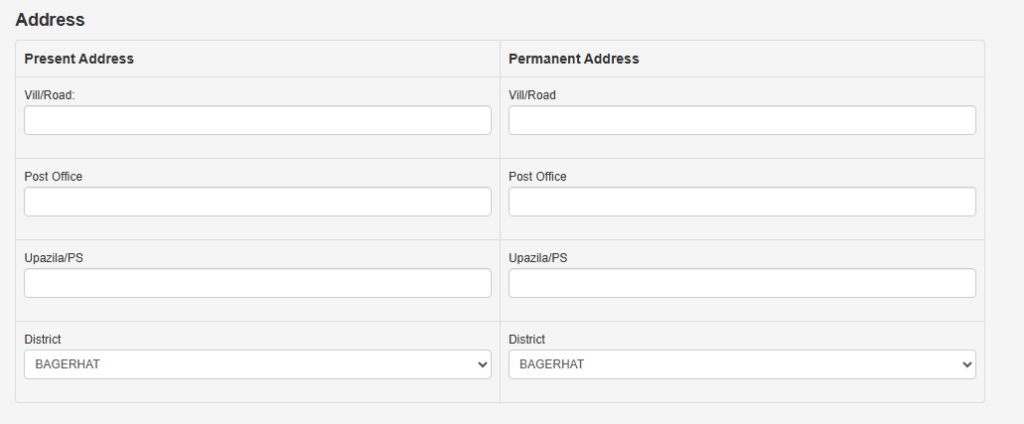
Task: Click the Address section heading
Action: click(x=50, y=19)
